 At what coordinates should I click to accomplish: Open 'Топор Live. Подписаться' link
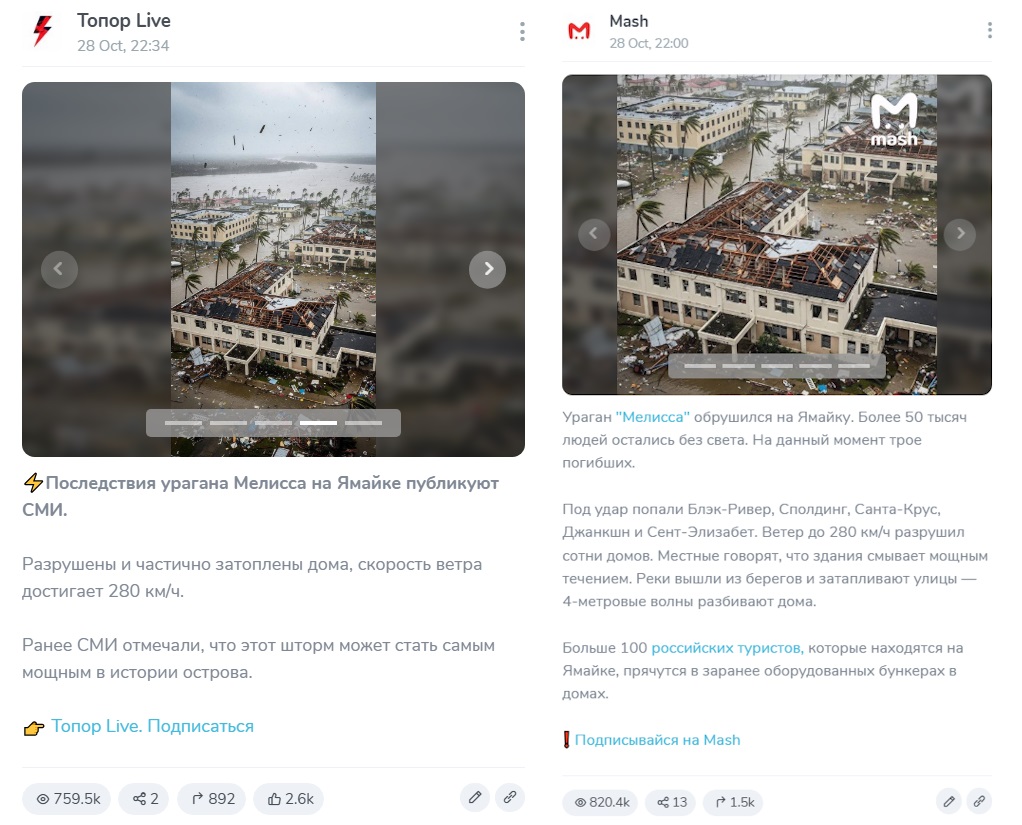153,726
